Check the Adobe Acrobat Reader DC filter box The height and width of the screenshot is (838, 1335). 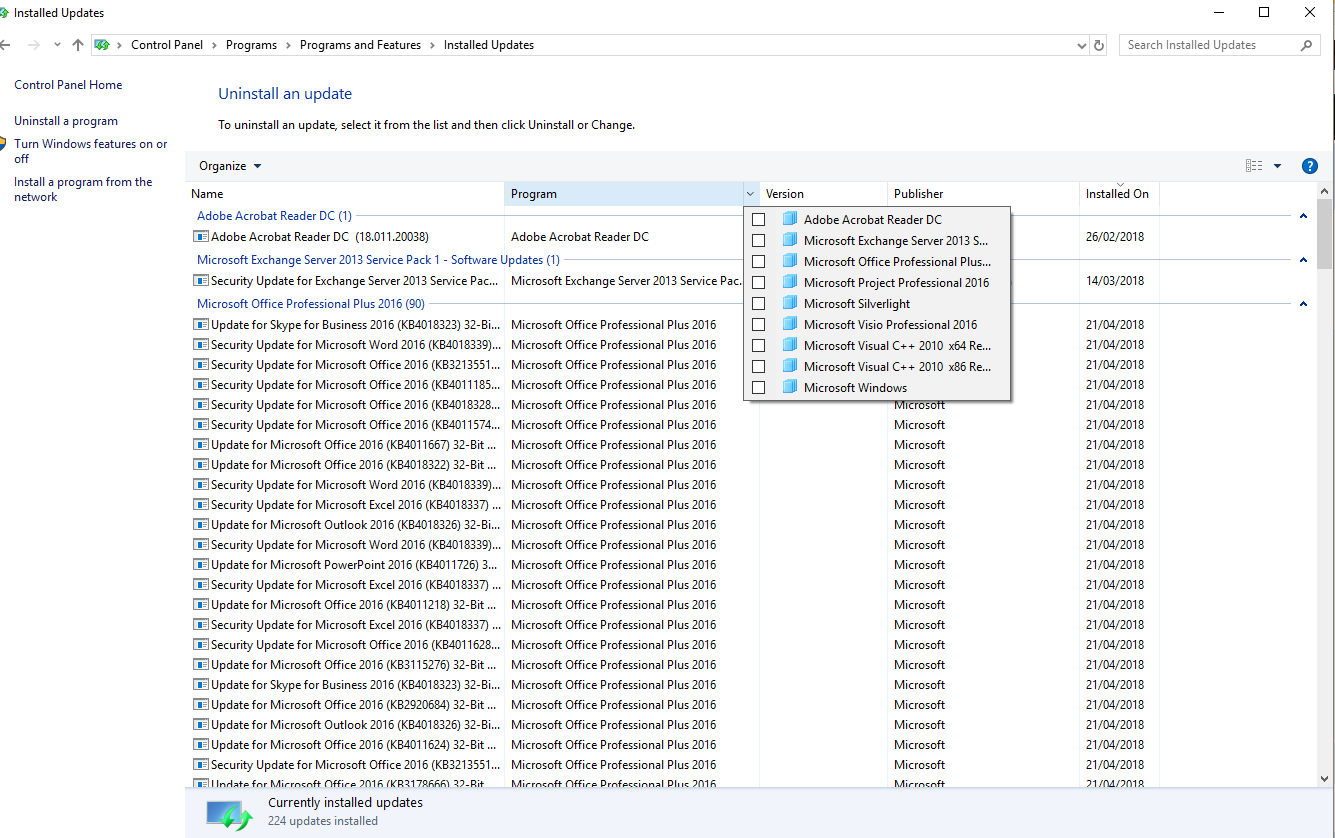coord(759,220)
